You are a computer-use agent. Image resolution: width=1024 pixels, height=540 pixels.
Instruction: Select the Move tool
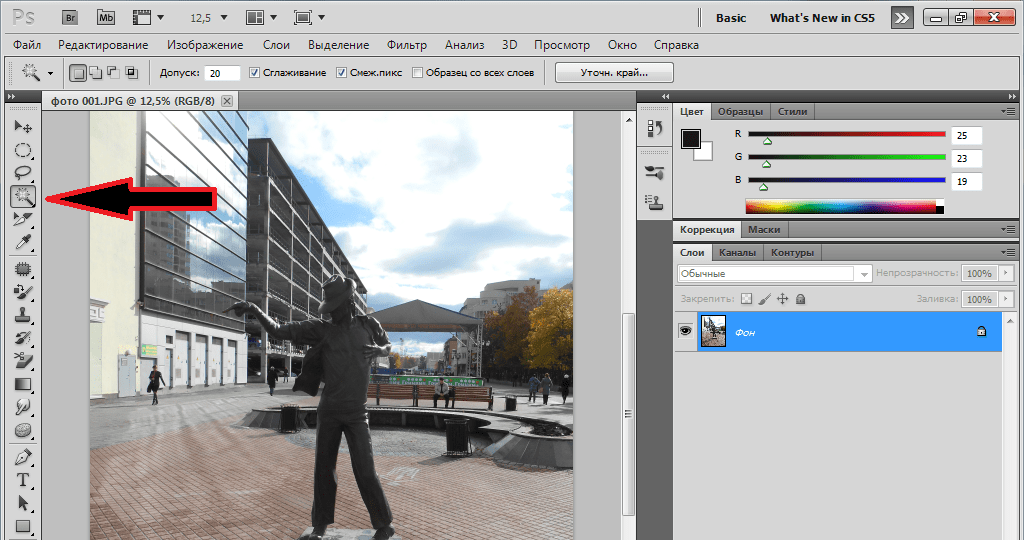pos(23,127)
